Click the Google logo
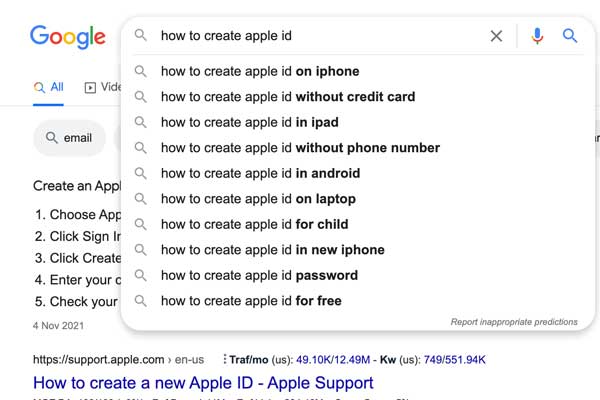The image size is (600, 400). click(x=68, y=37)
